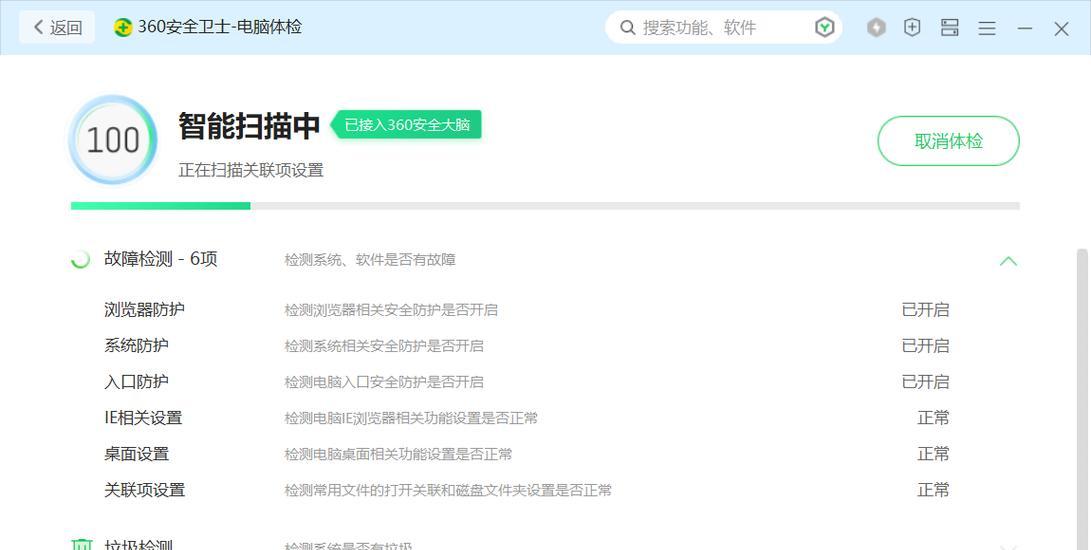Go back with the 返回 button

[x=57, y=28]
